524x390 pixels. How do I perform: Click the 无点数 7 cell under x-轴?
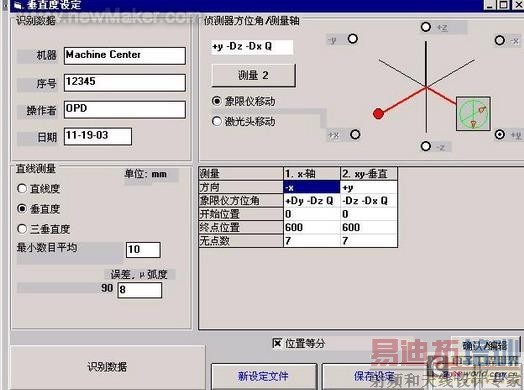(312, 241)
